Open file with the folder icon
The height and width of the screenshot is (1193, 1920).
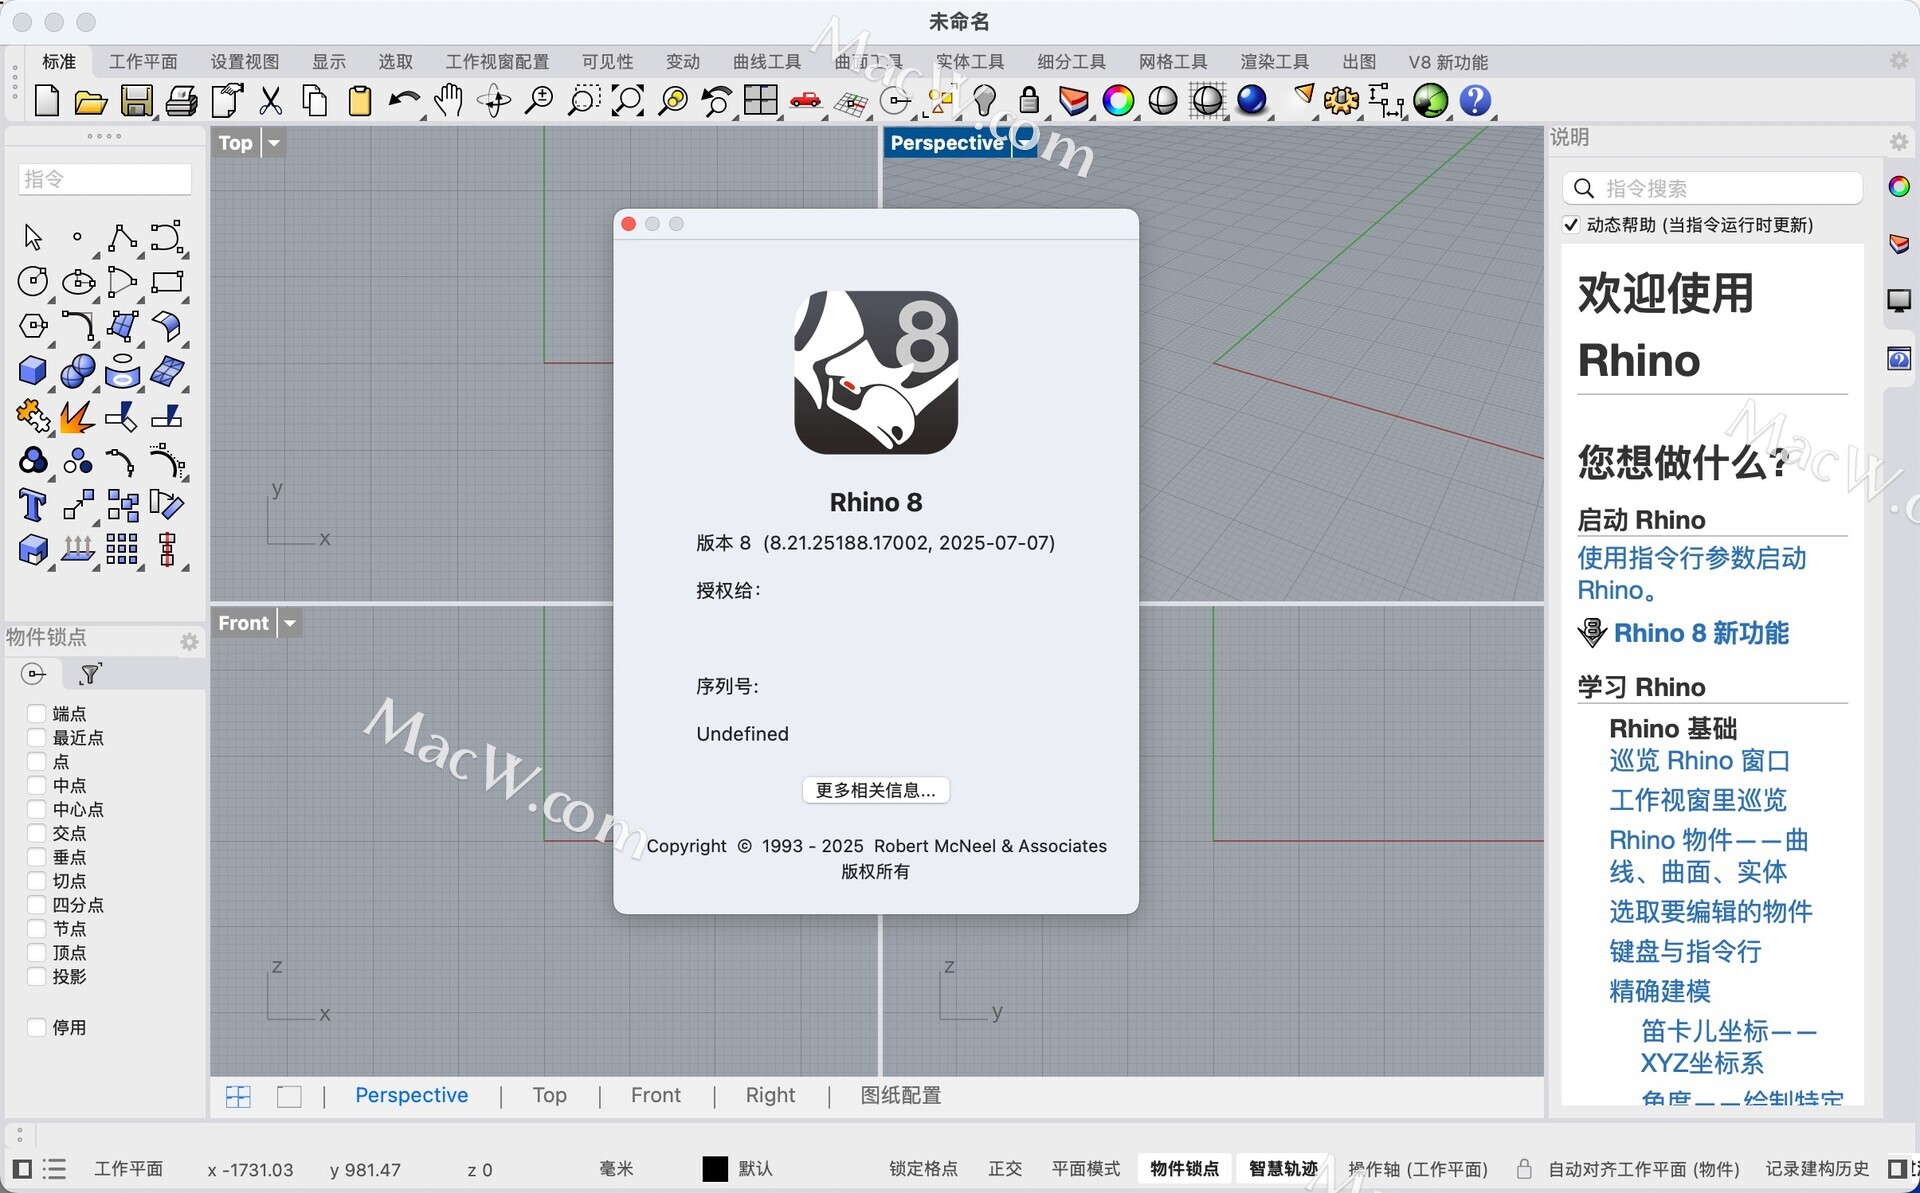(91, 101)
